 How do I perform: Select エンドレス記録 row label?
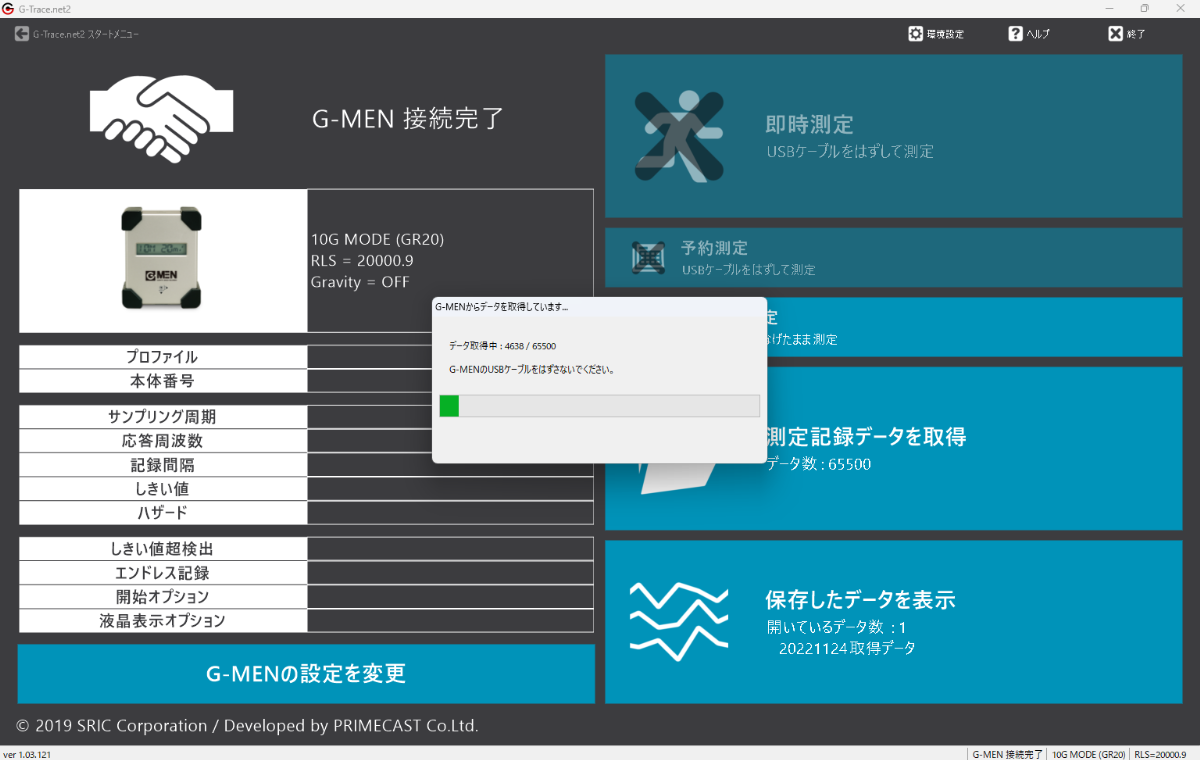tap(162, 573)
